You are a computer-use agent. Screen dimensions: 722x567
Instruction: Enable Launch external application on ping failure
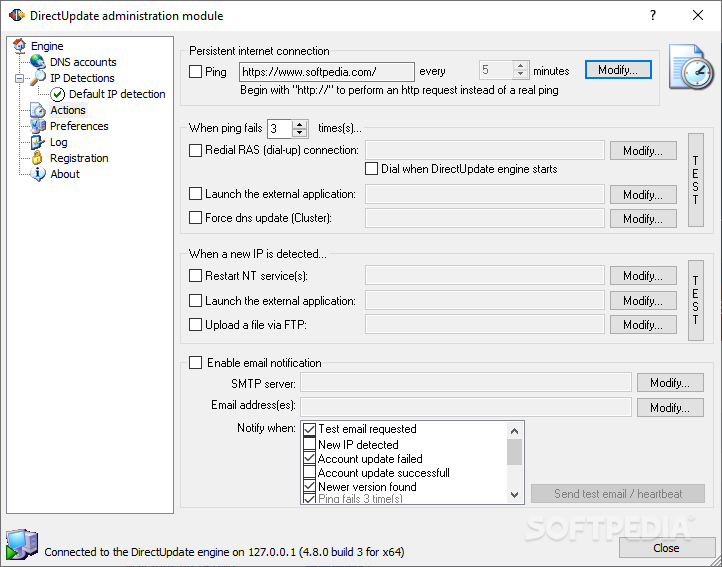click(195, 193)
